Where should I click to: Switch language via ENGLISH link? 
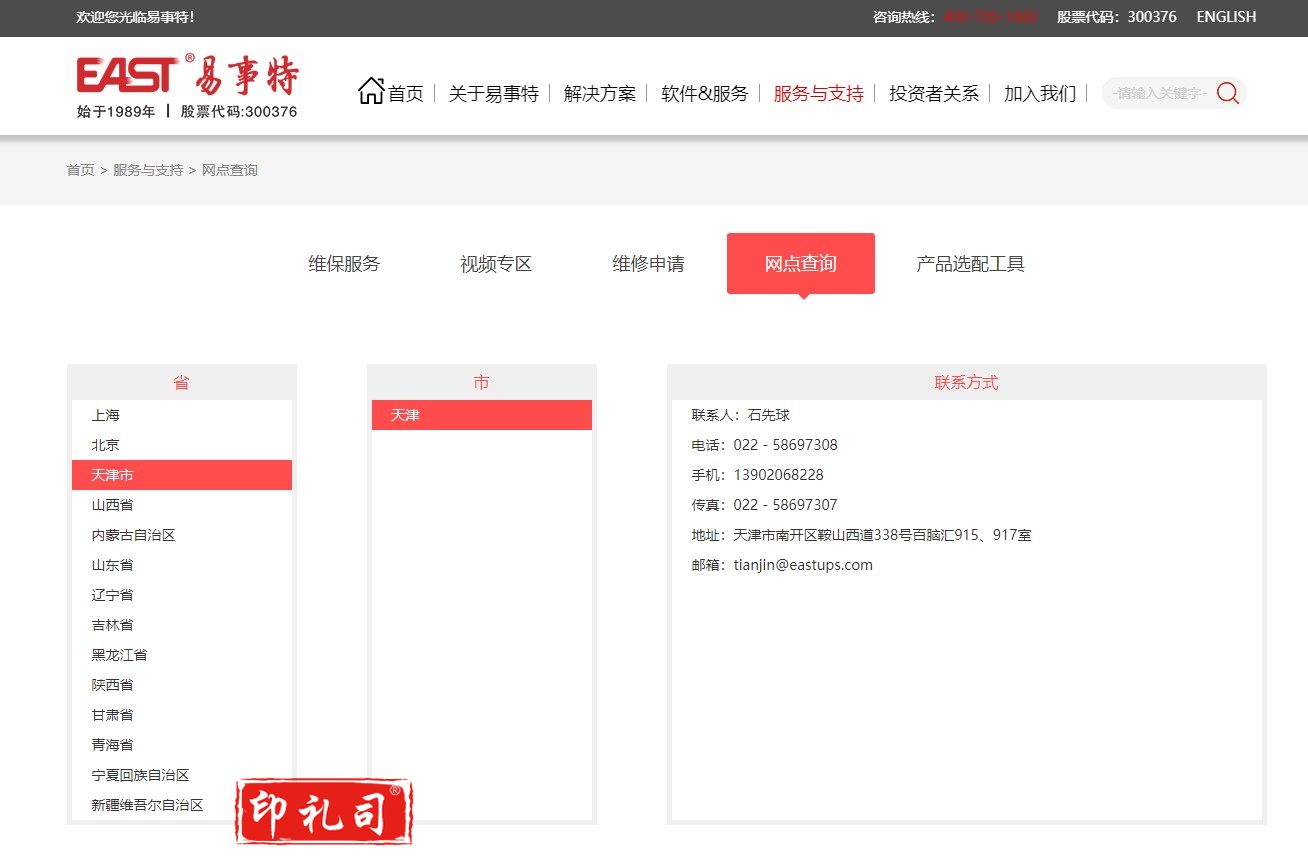(1226, 17)
